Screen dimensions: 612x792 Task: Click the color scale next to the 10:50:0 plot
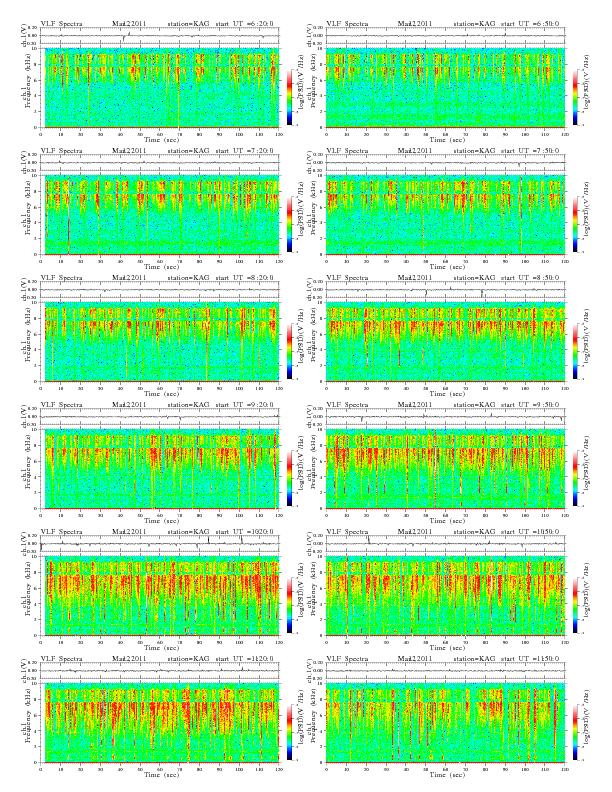pyautogui.click(x=576, y=605)
